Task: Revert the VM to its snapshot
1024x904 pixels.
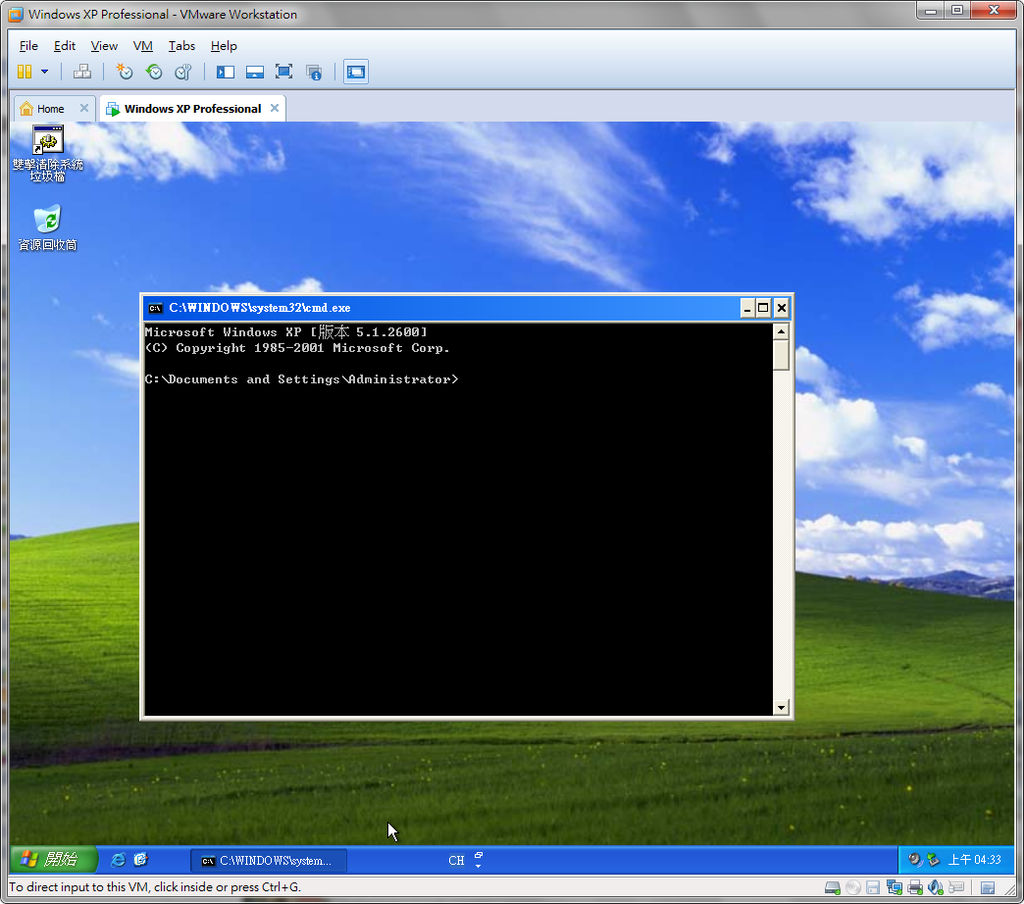Action: [x=154, y=72]
